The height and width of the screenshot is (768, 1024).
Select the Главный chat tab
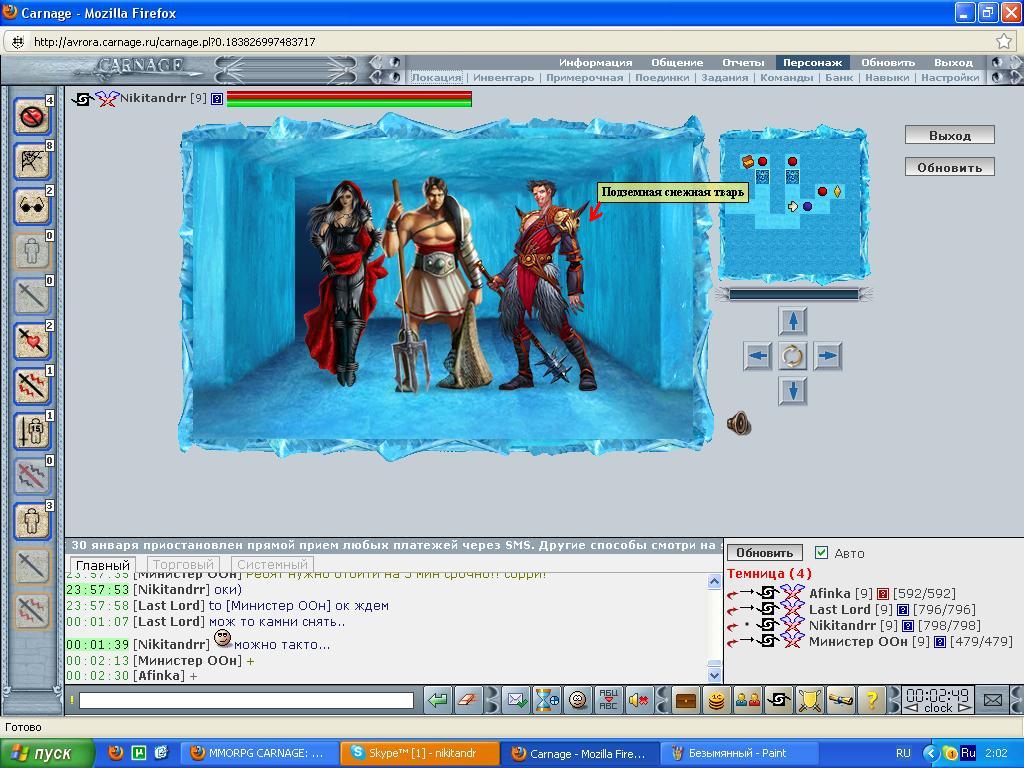(x=103, y=565)
